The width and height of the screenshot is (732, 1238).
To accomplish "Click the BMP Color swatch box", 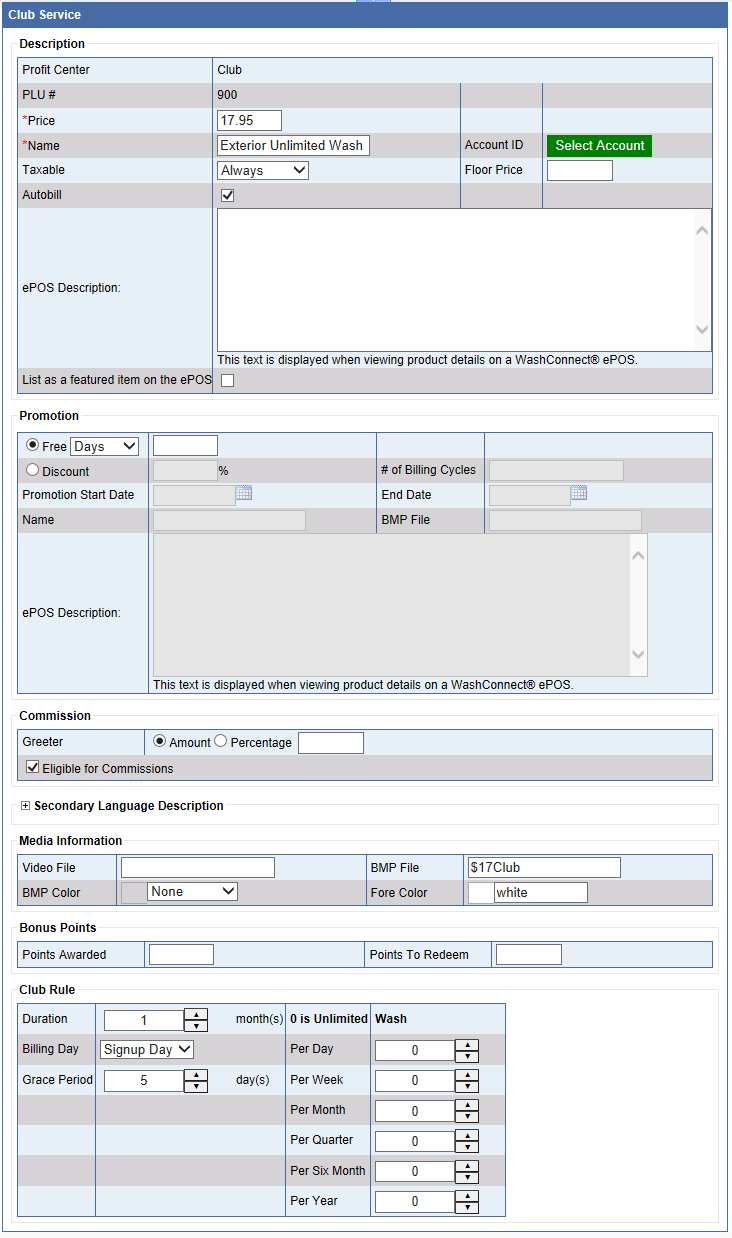I will (x=132, y=892).
